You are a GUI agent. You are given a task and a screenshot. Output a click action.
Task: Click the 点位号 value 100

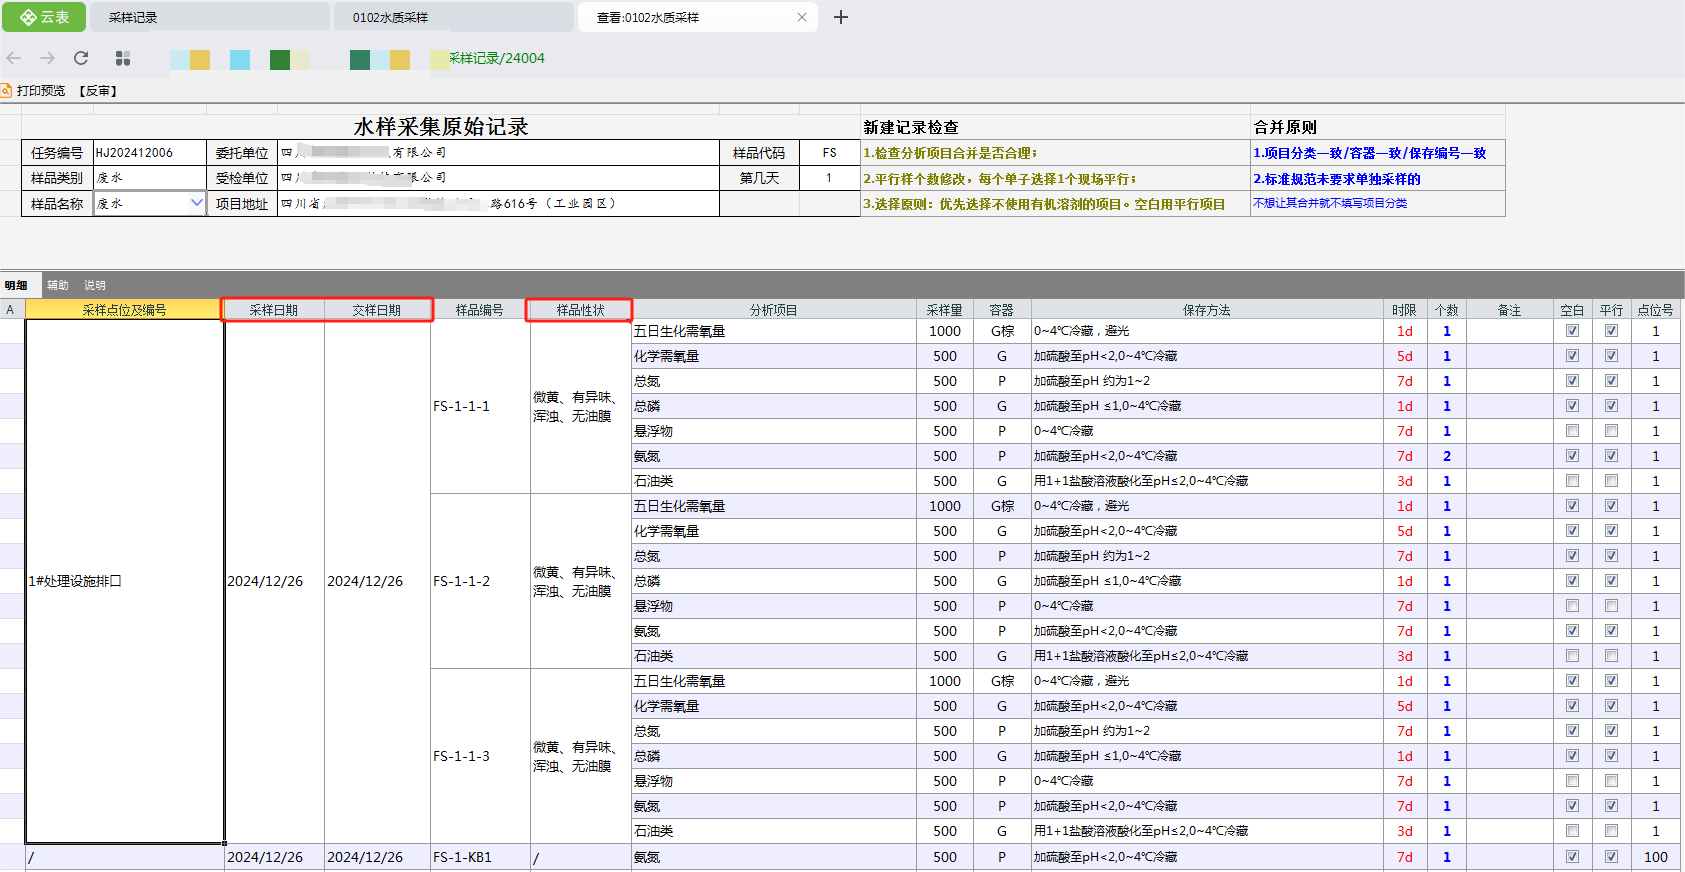click(1655, 857)
